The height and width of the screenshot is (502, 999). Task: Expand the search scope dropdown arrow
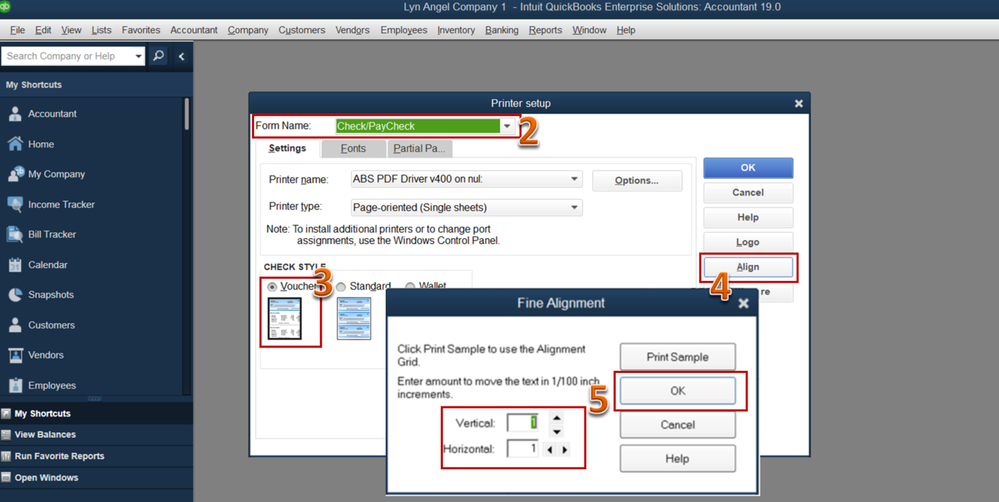pos(139,56)
